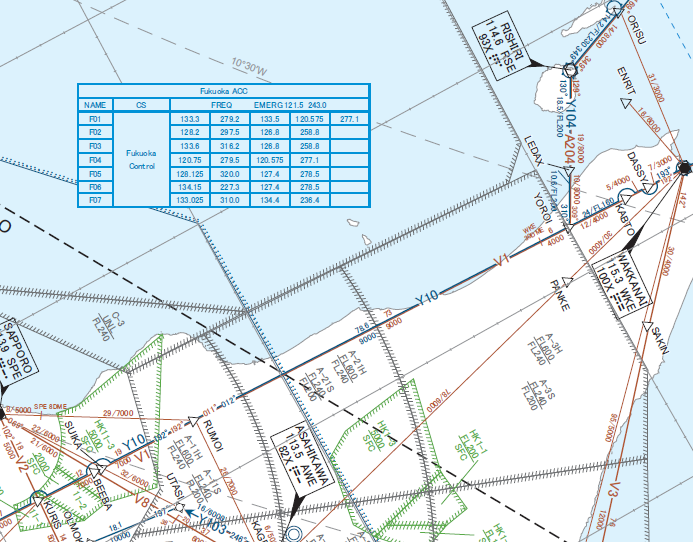Click the DASSY waypoint triangle symbol
The image size is (693, 542).
pos(648,188)
